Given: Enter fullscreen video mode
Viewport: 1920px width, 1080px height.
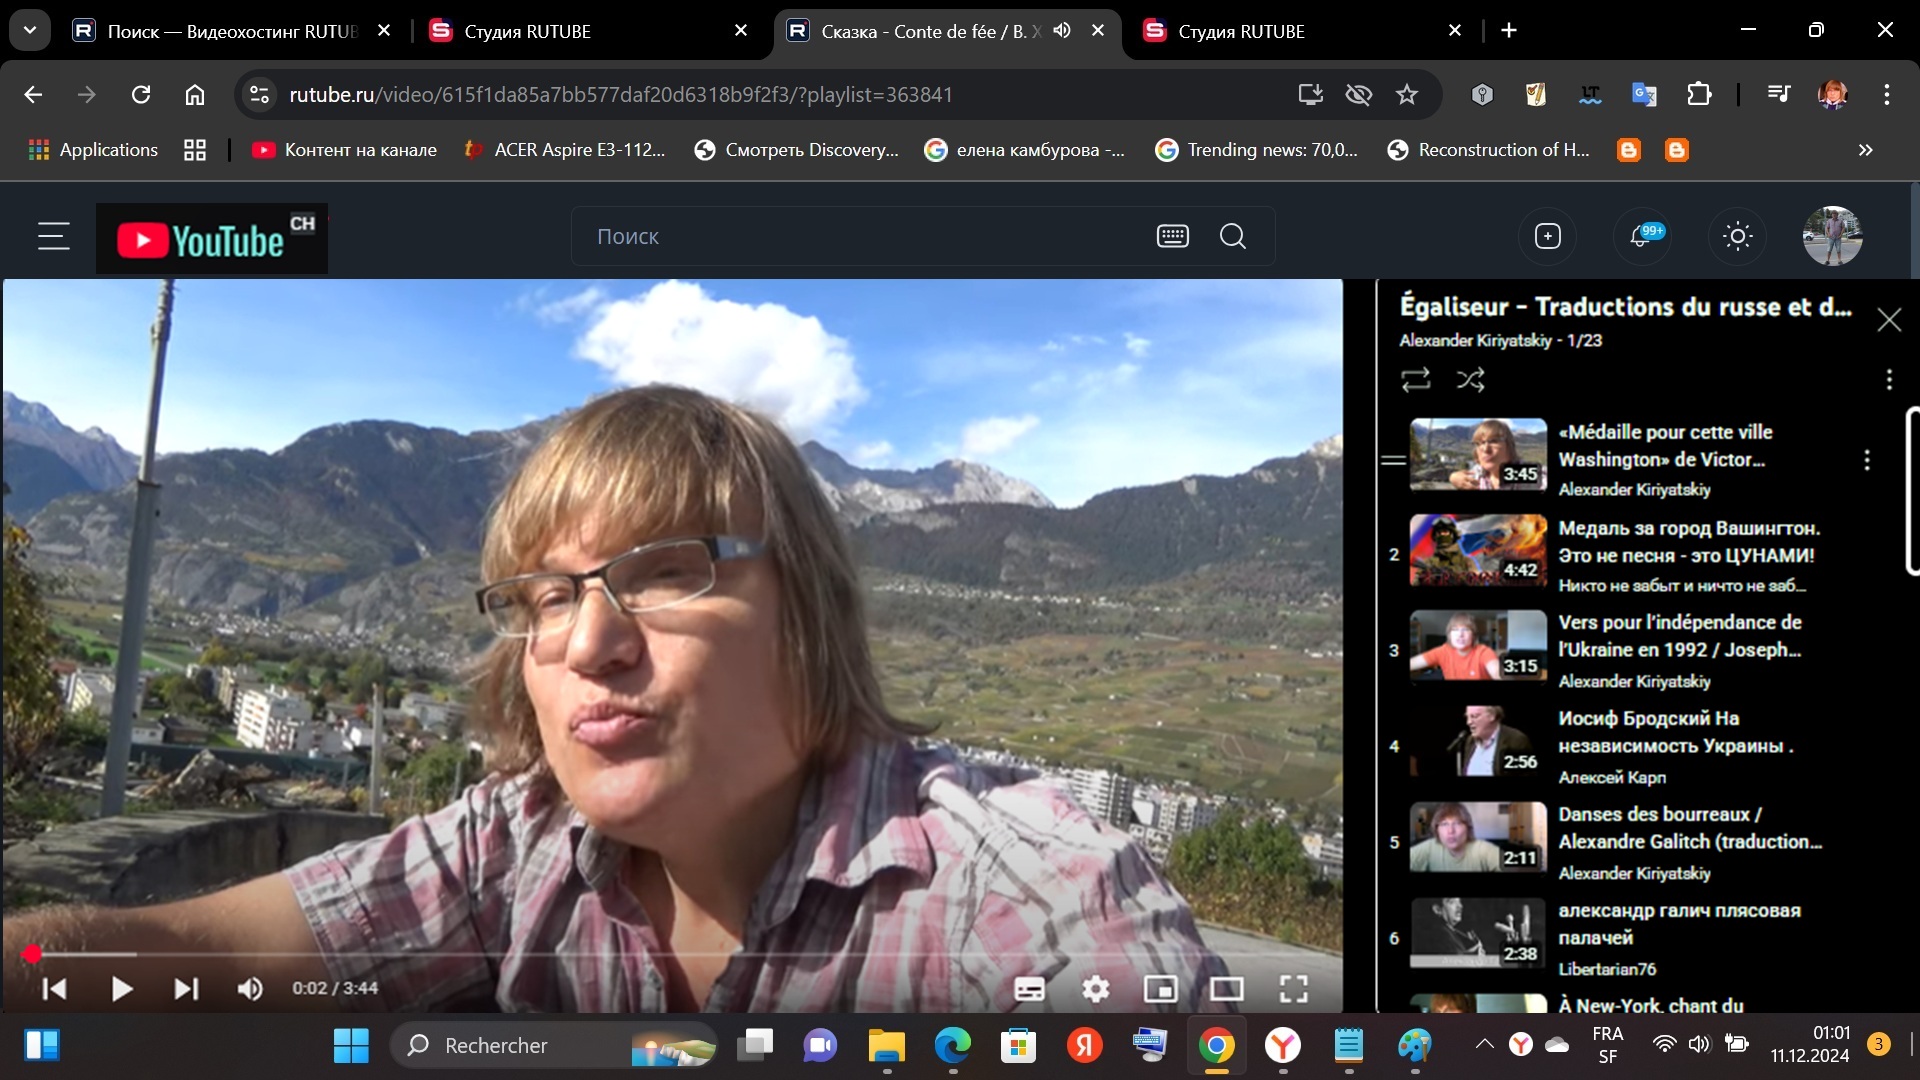Looking at the screenshot, I should point(1293,989).
